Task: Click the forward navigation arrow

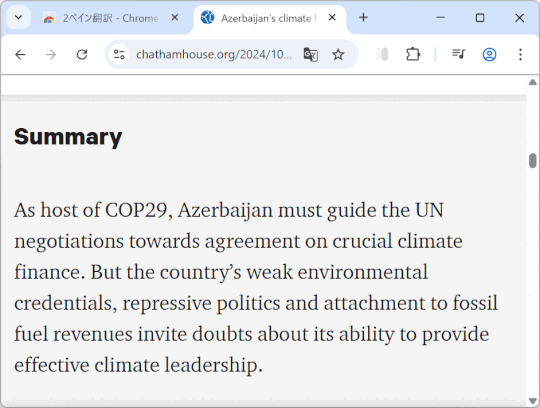Action: (x=51, y=54)
